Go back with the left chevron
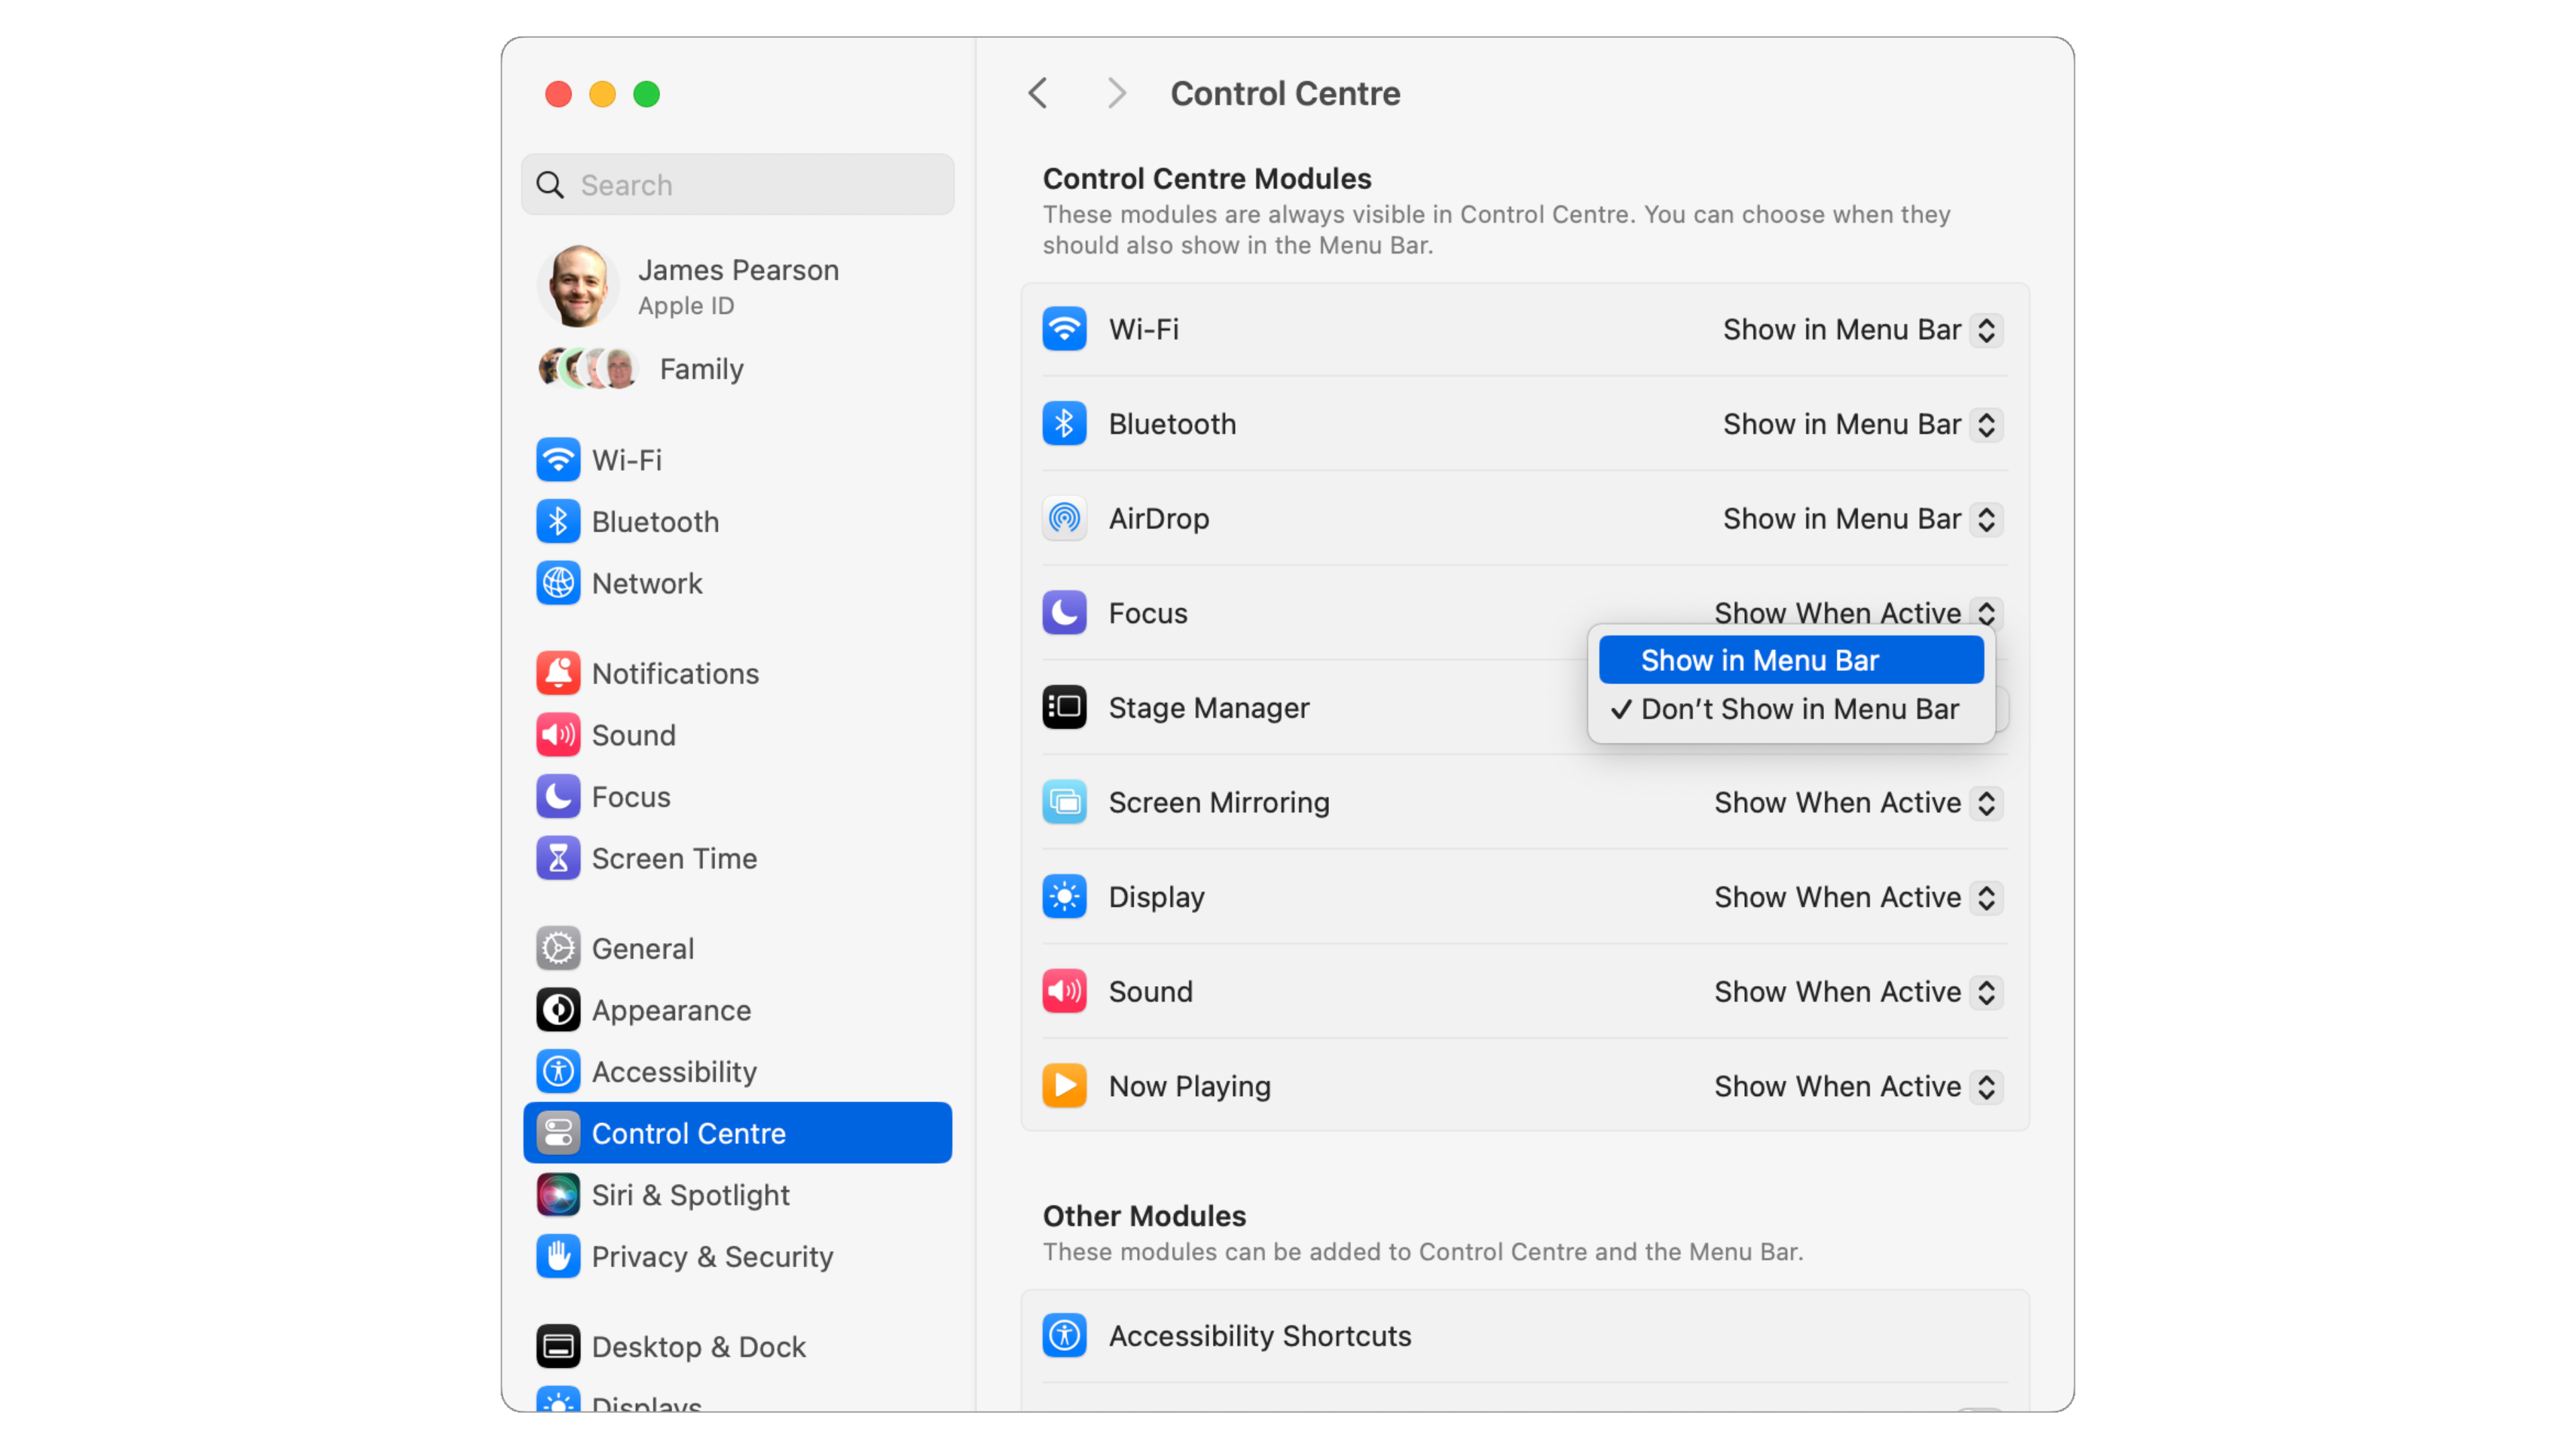 coord(1038,94)
